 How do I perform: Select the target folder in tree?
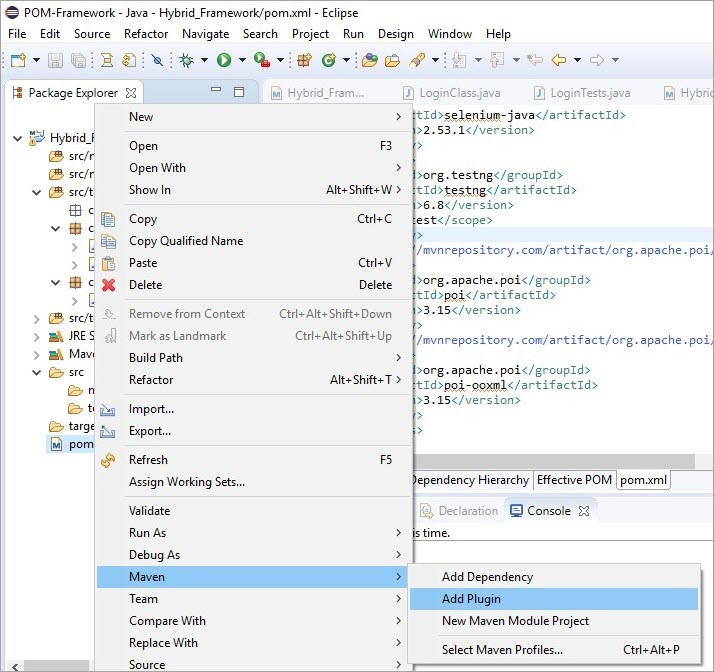(72, 427)
